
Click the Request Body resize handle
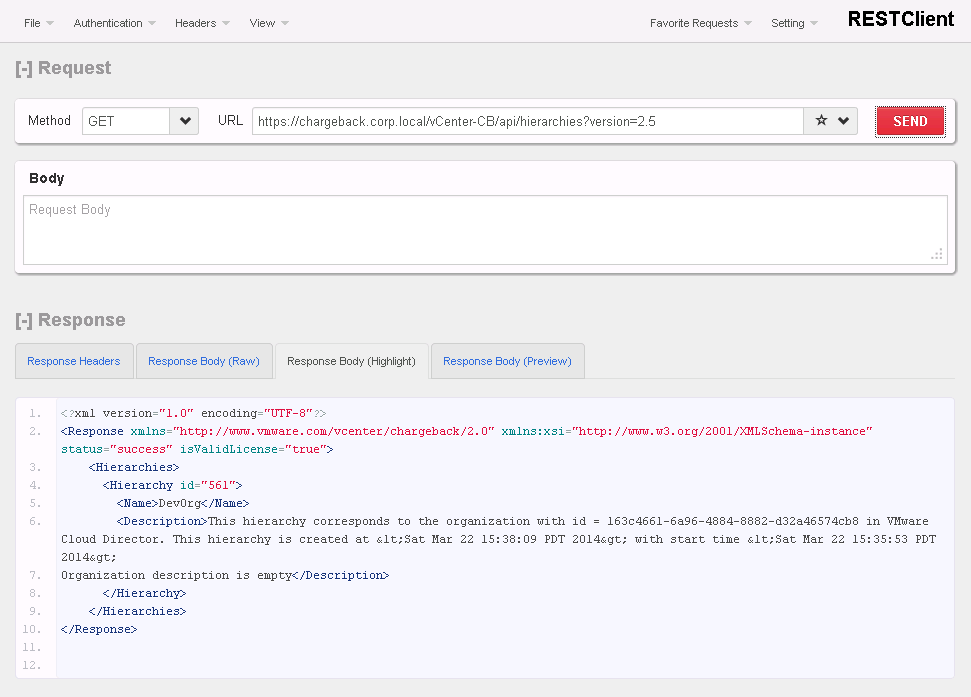937,255
